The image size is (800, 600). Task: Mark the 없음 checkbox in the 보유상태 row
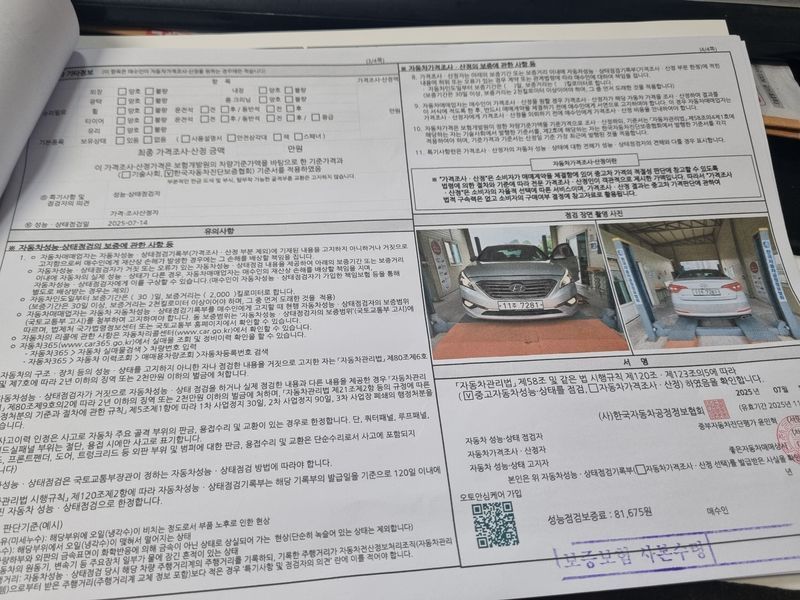(149, 139)
